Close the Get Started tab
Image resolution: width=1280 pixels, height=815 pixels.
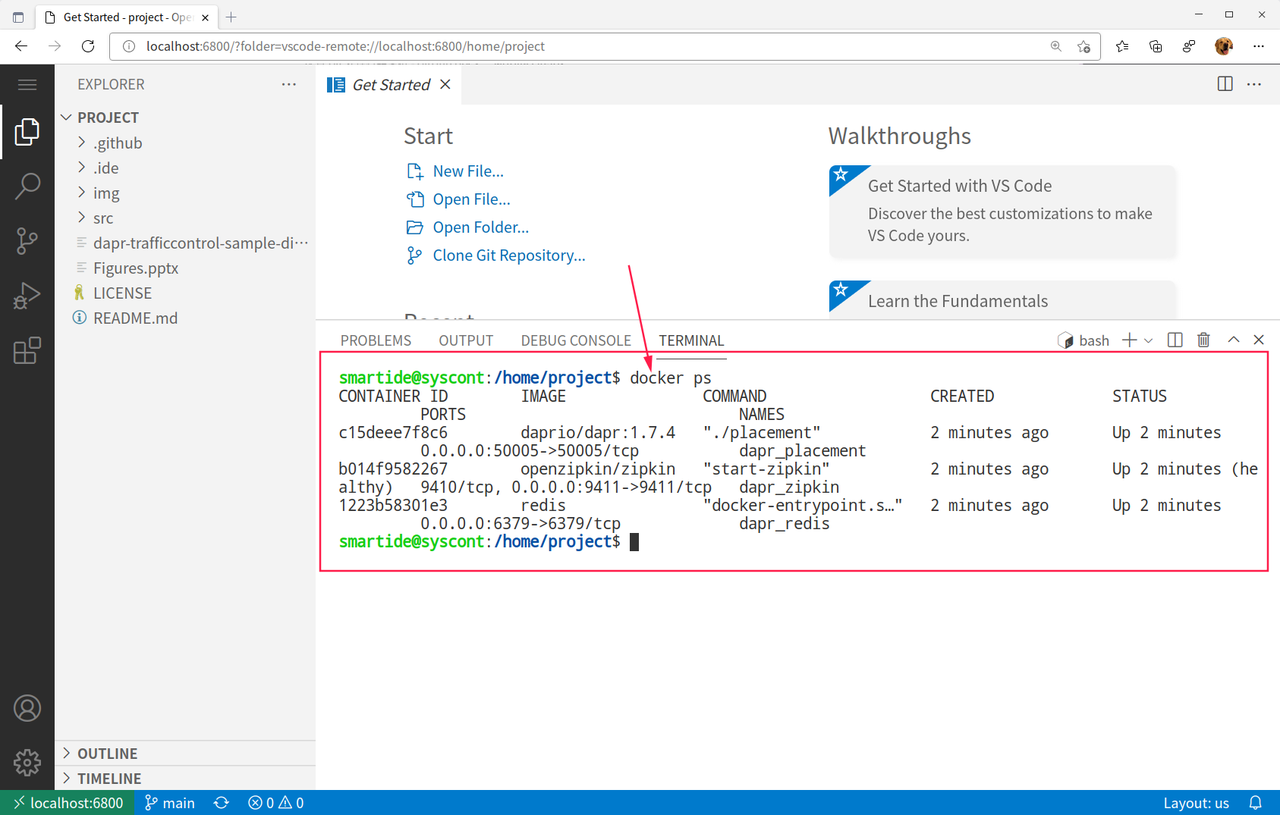click(x=445, y=85)
